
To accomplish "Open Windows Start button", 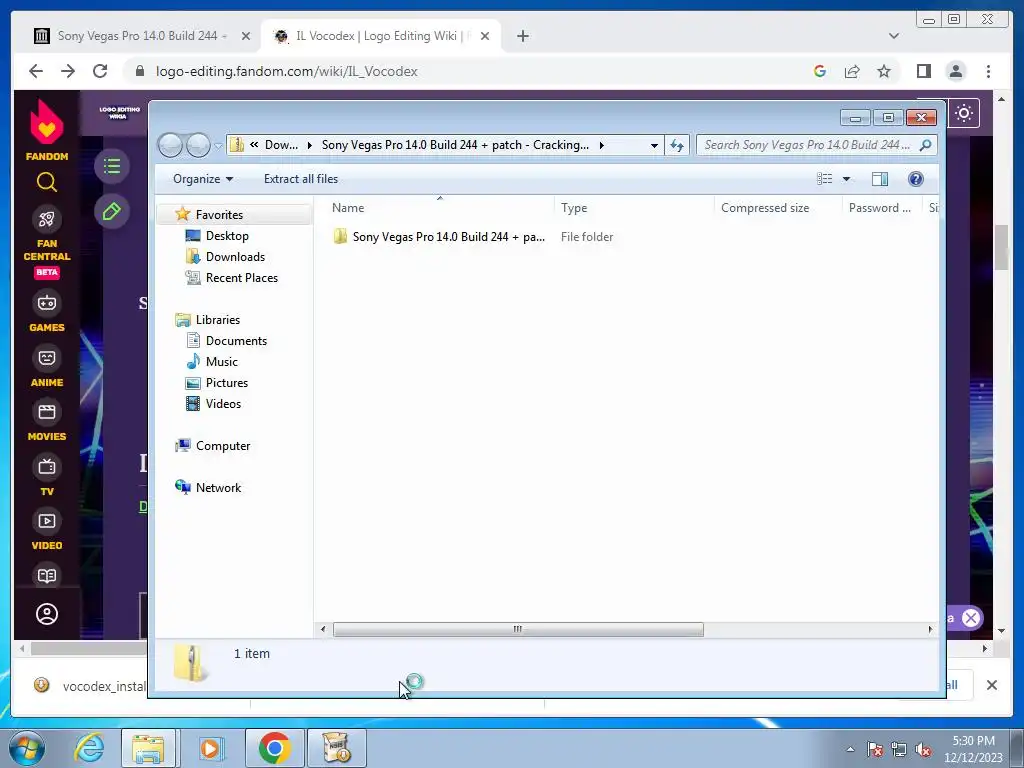I will [x=26, y=748].
